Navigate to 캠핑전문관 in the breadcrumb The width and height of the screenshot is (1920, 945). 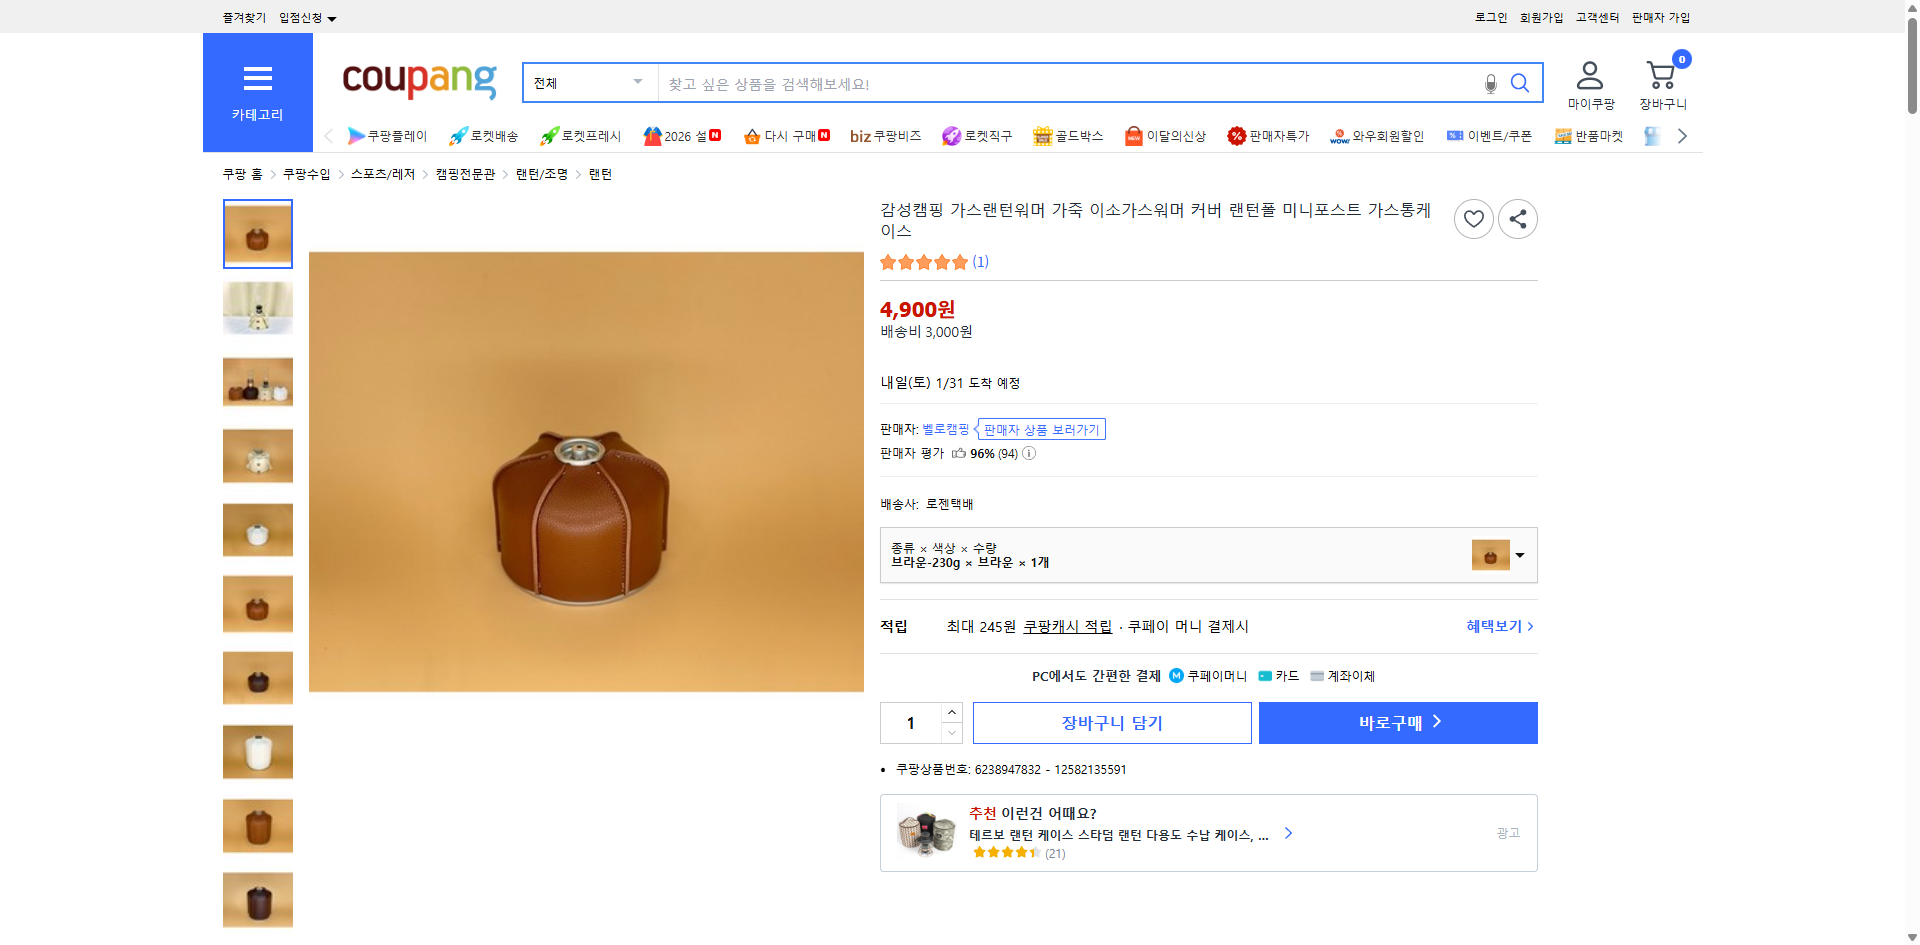463,173
